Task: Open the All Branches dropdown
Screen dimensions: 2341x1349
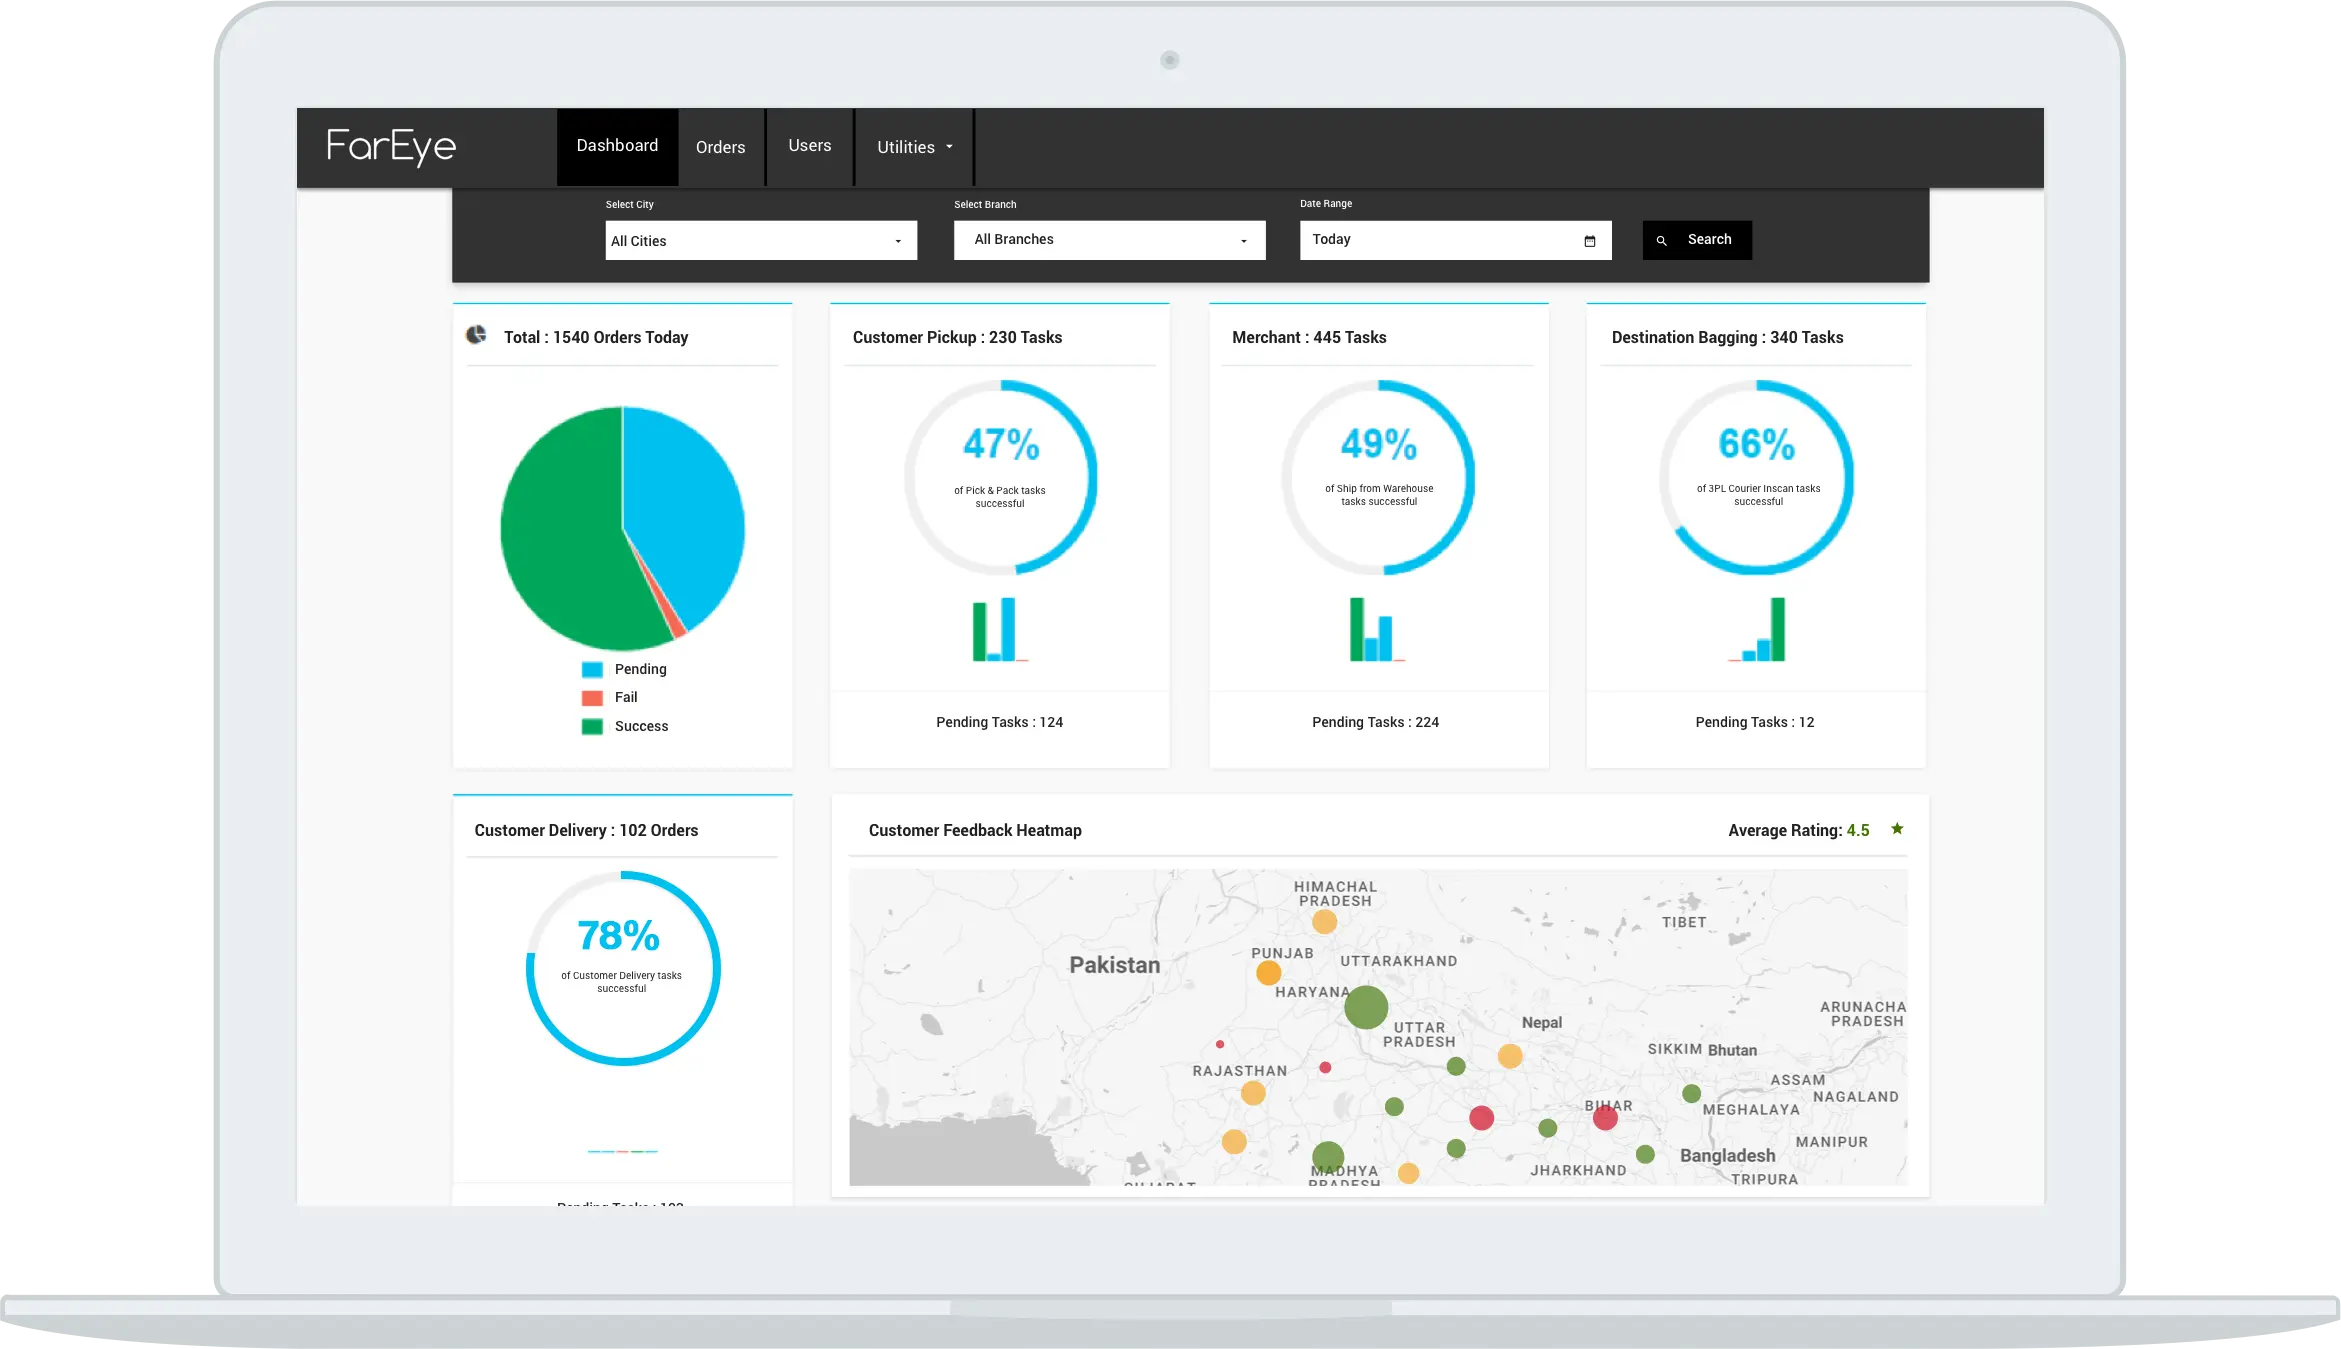Action: click(1109, 239)
